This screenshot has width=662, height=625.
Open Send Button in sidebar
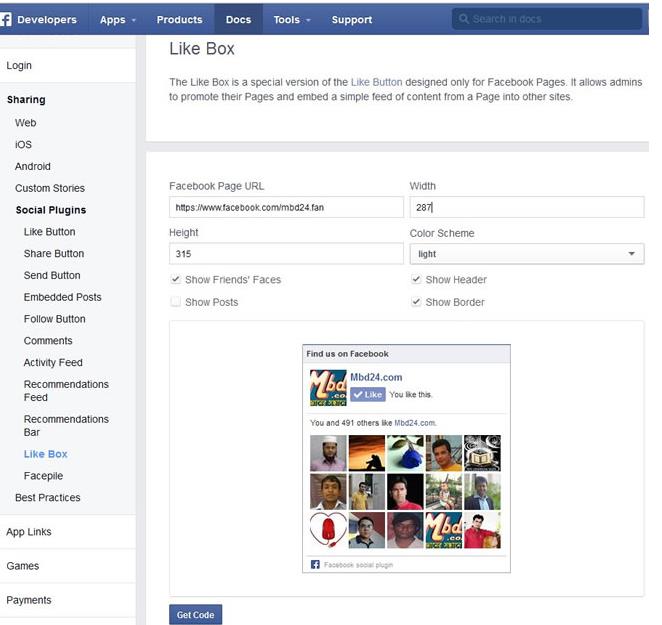[52, 275]
